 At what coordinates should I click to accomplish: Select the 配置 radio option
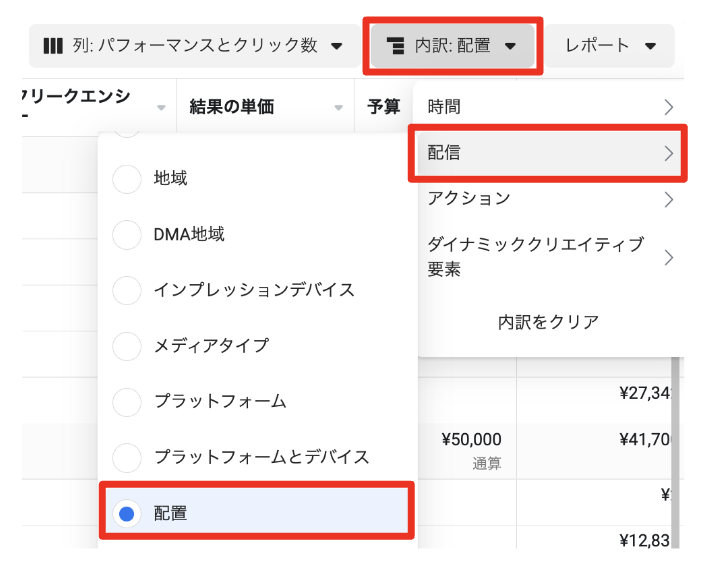coord(127,514)
